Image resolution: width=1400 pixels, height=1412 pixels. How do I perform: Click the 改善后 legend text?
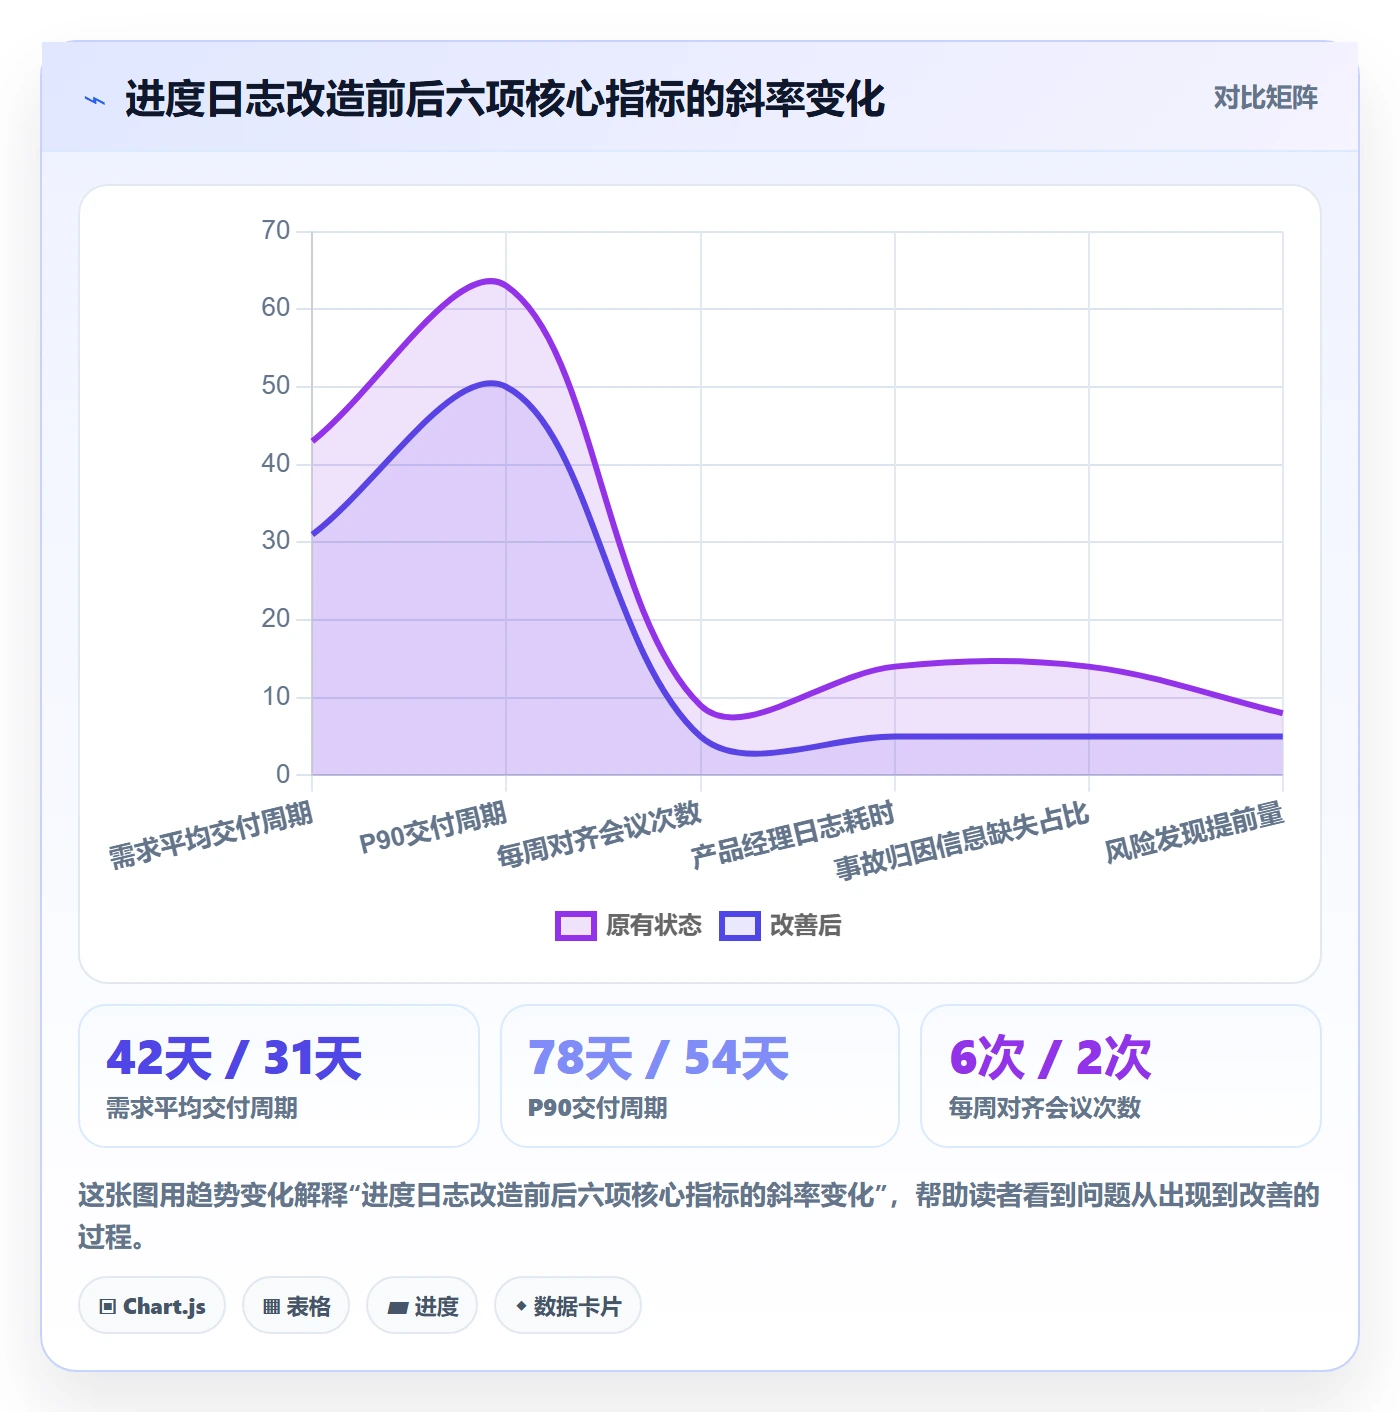pyautogui.click(x=806, y=926)
